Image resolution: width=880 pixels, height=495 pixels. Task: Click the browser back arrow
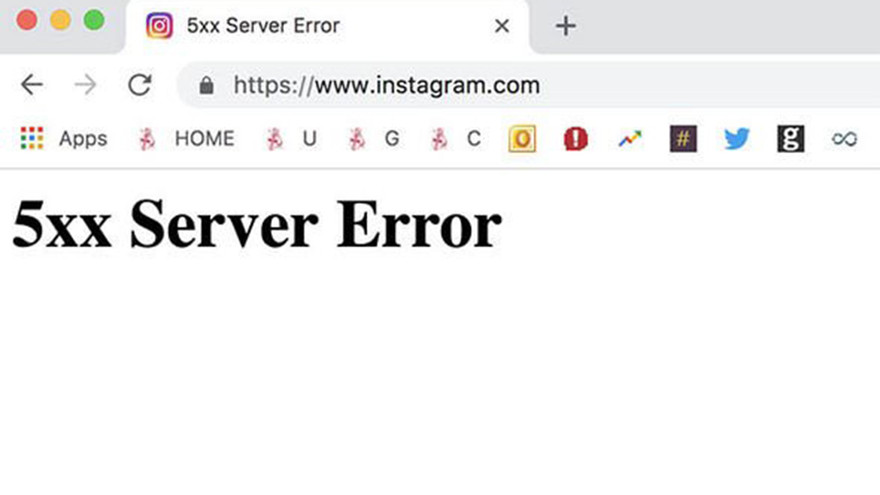pyautogui.click(x=32, y=85)
